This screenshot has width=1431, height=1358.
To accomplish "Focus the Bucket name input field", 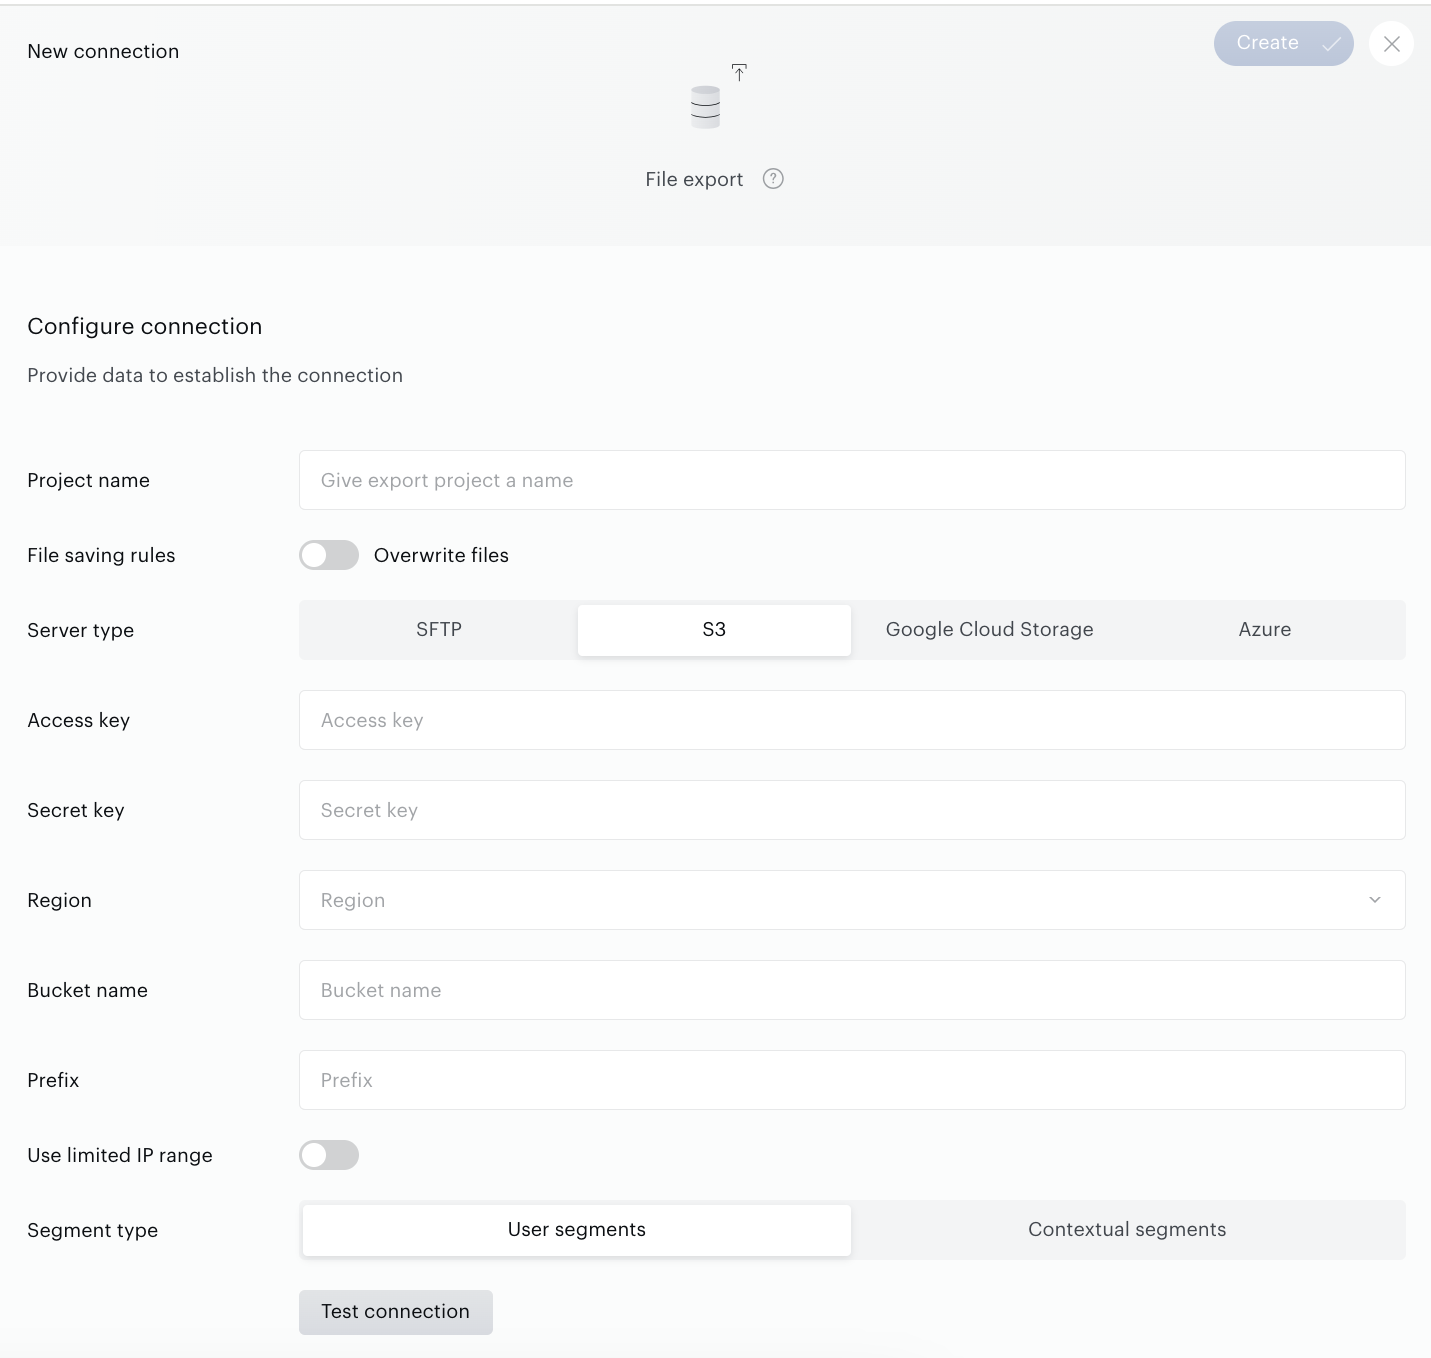I will [852, 990].
